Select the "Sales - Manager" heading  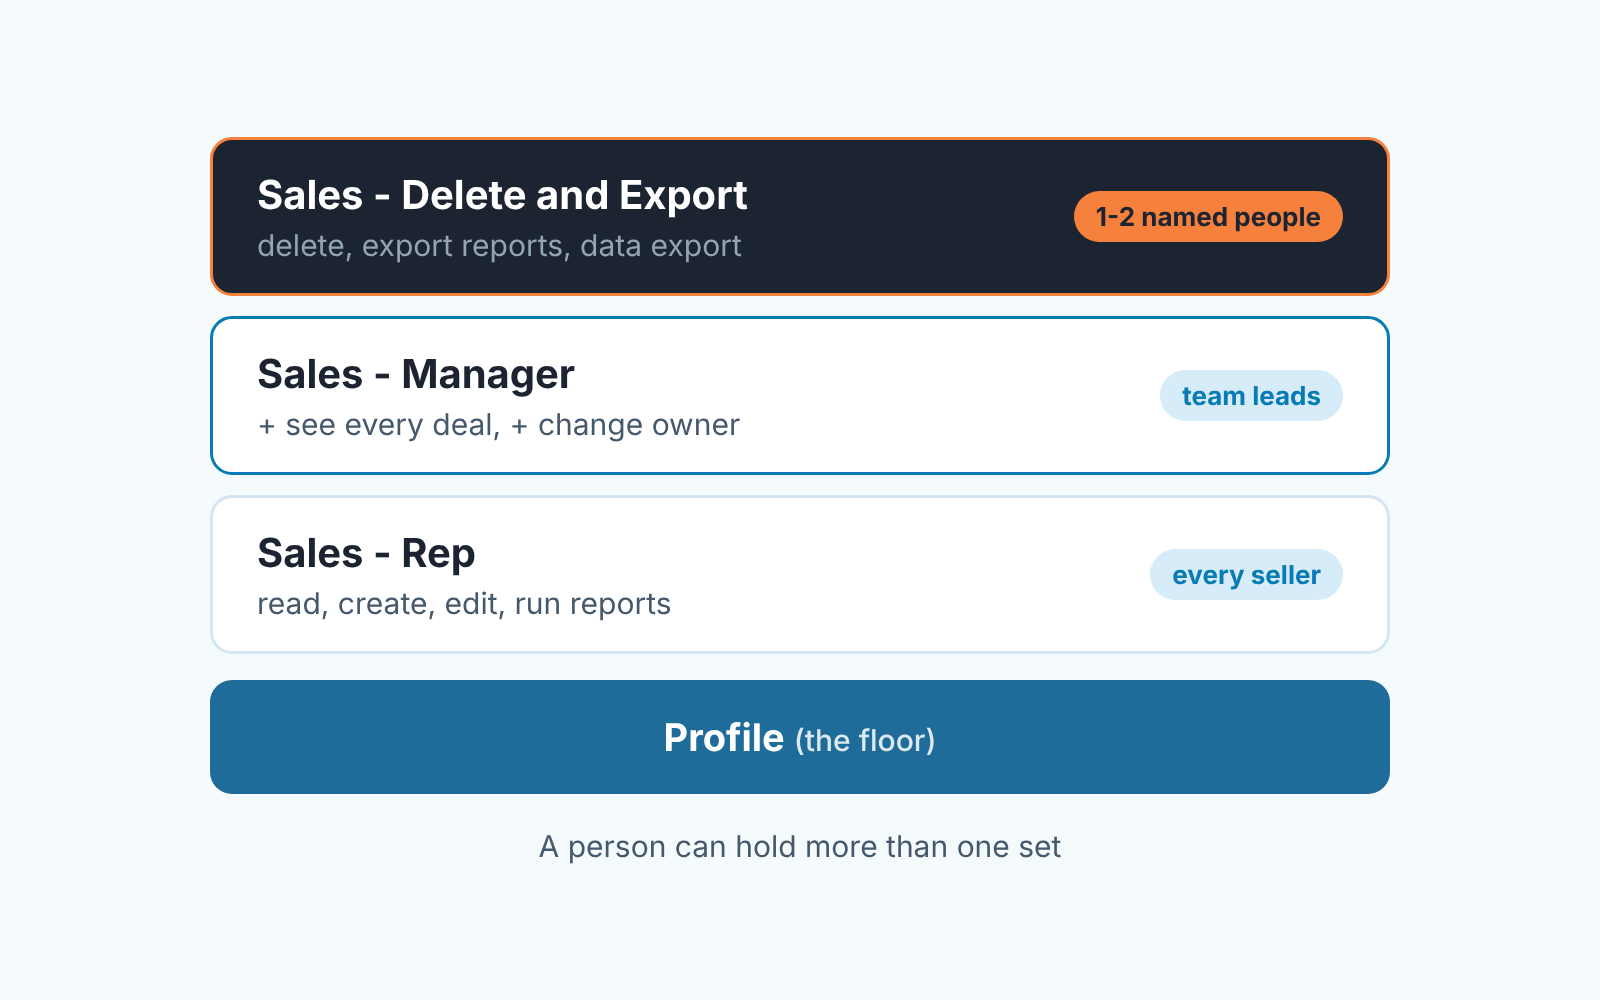pyautogui.click(x=416, y=375)
